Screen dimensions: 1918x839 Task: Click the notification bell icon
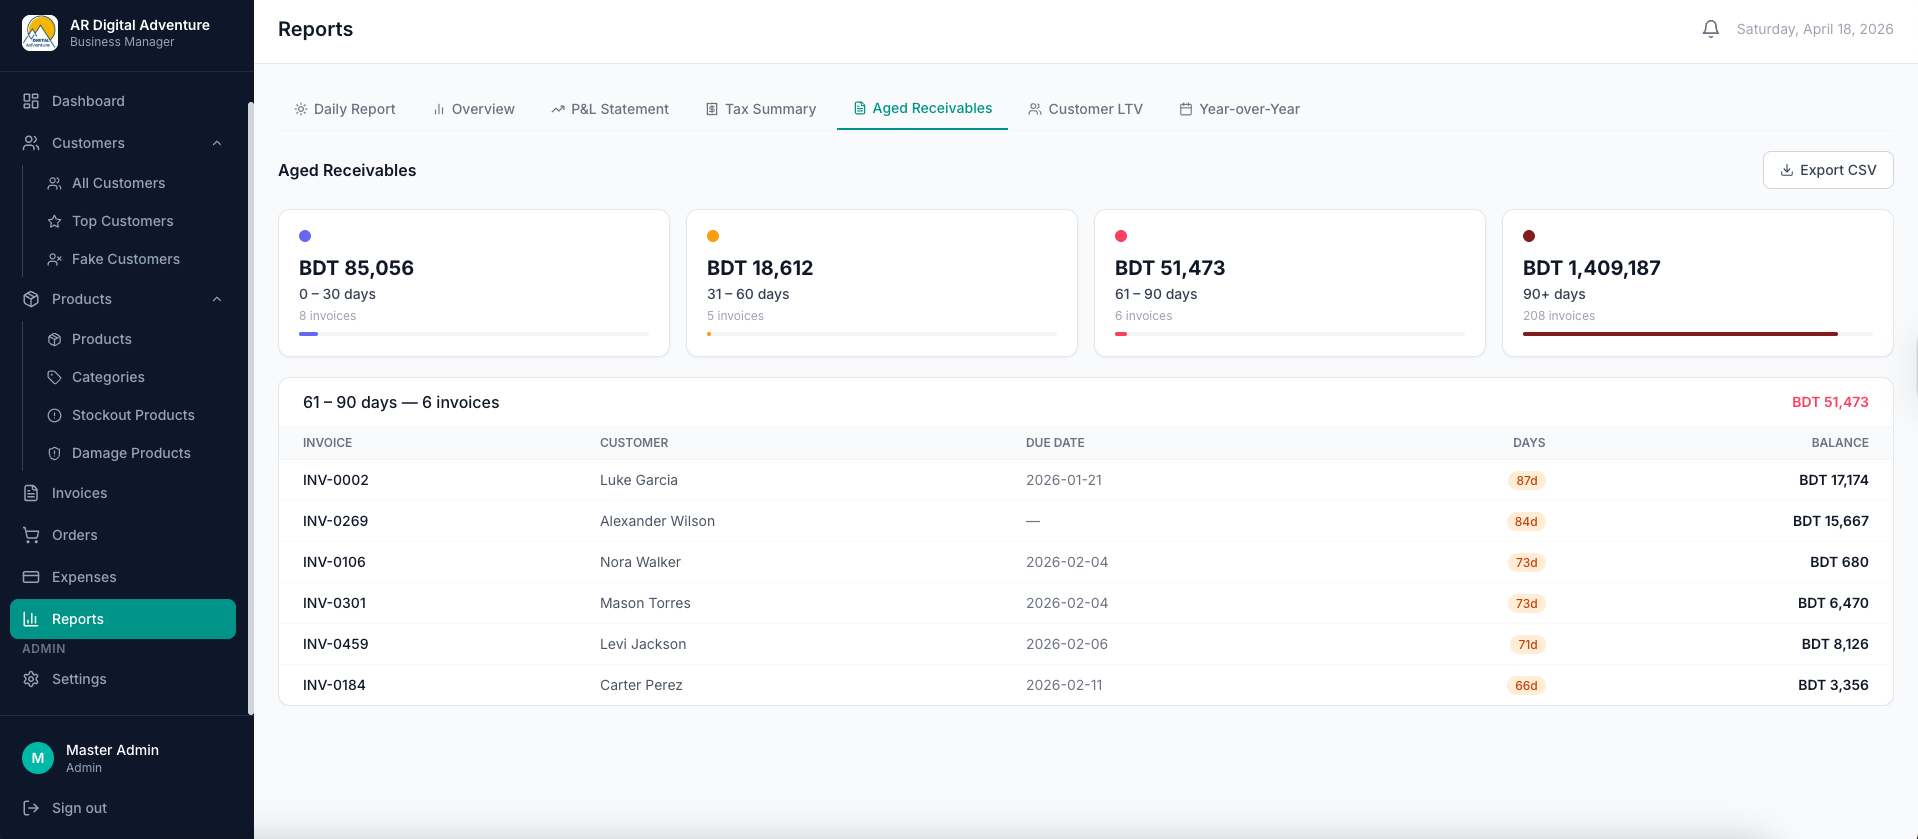1710,29
